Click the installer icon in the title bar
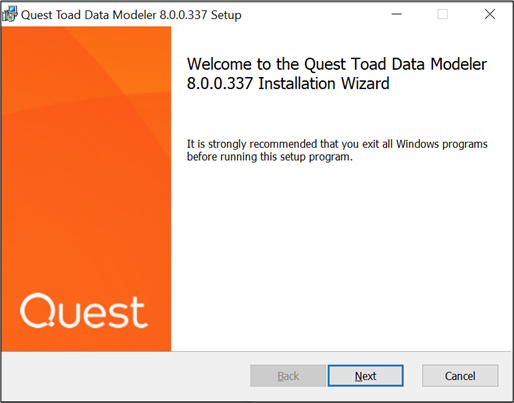The height and width of the screenshot is (403, 514). point(10,15)
